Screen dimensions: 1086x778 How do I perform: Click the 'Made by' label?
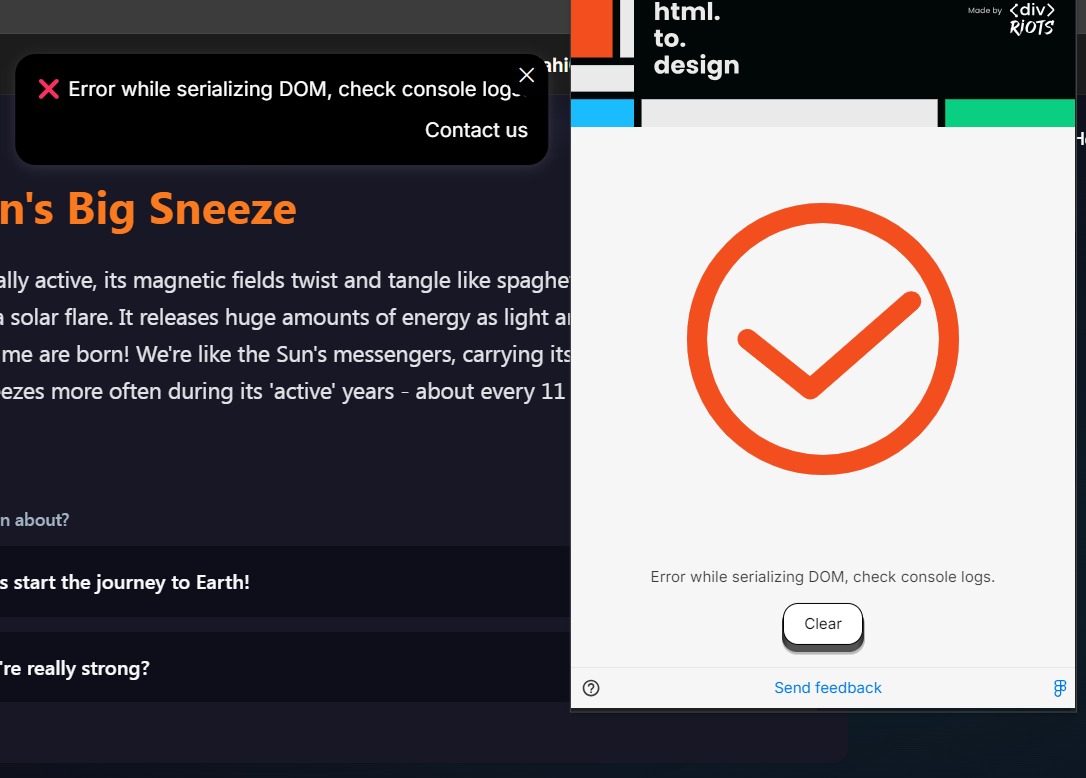(x=984, y=11)
